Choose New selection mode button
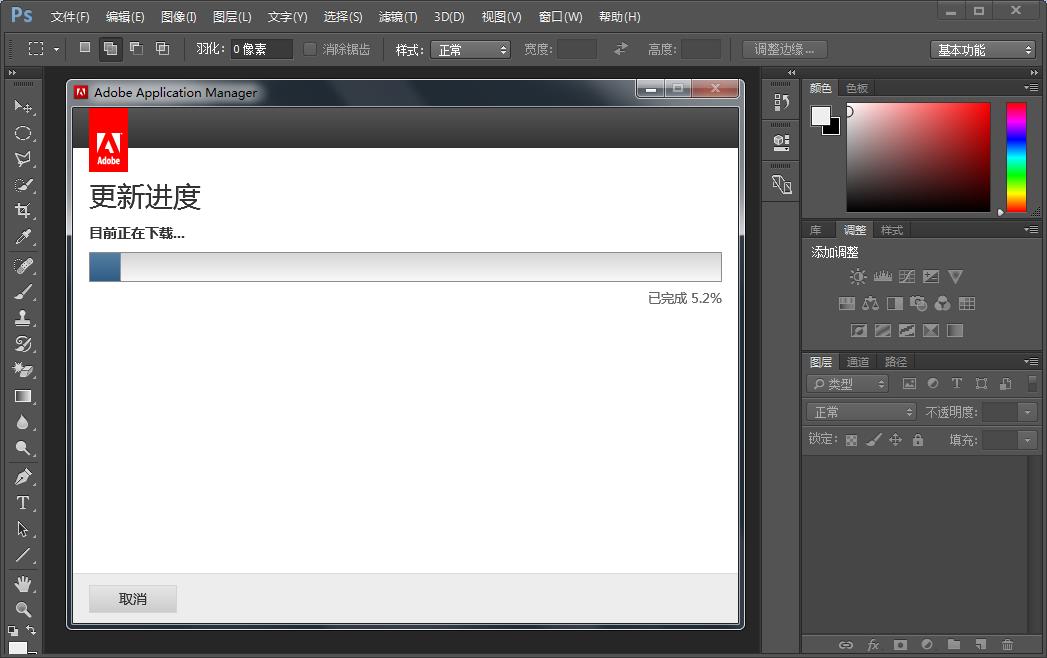The height and width of the screenshot is (658, 1047). [85, 48]
